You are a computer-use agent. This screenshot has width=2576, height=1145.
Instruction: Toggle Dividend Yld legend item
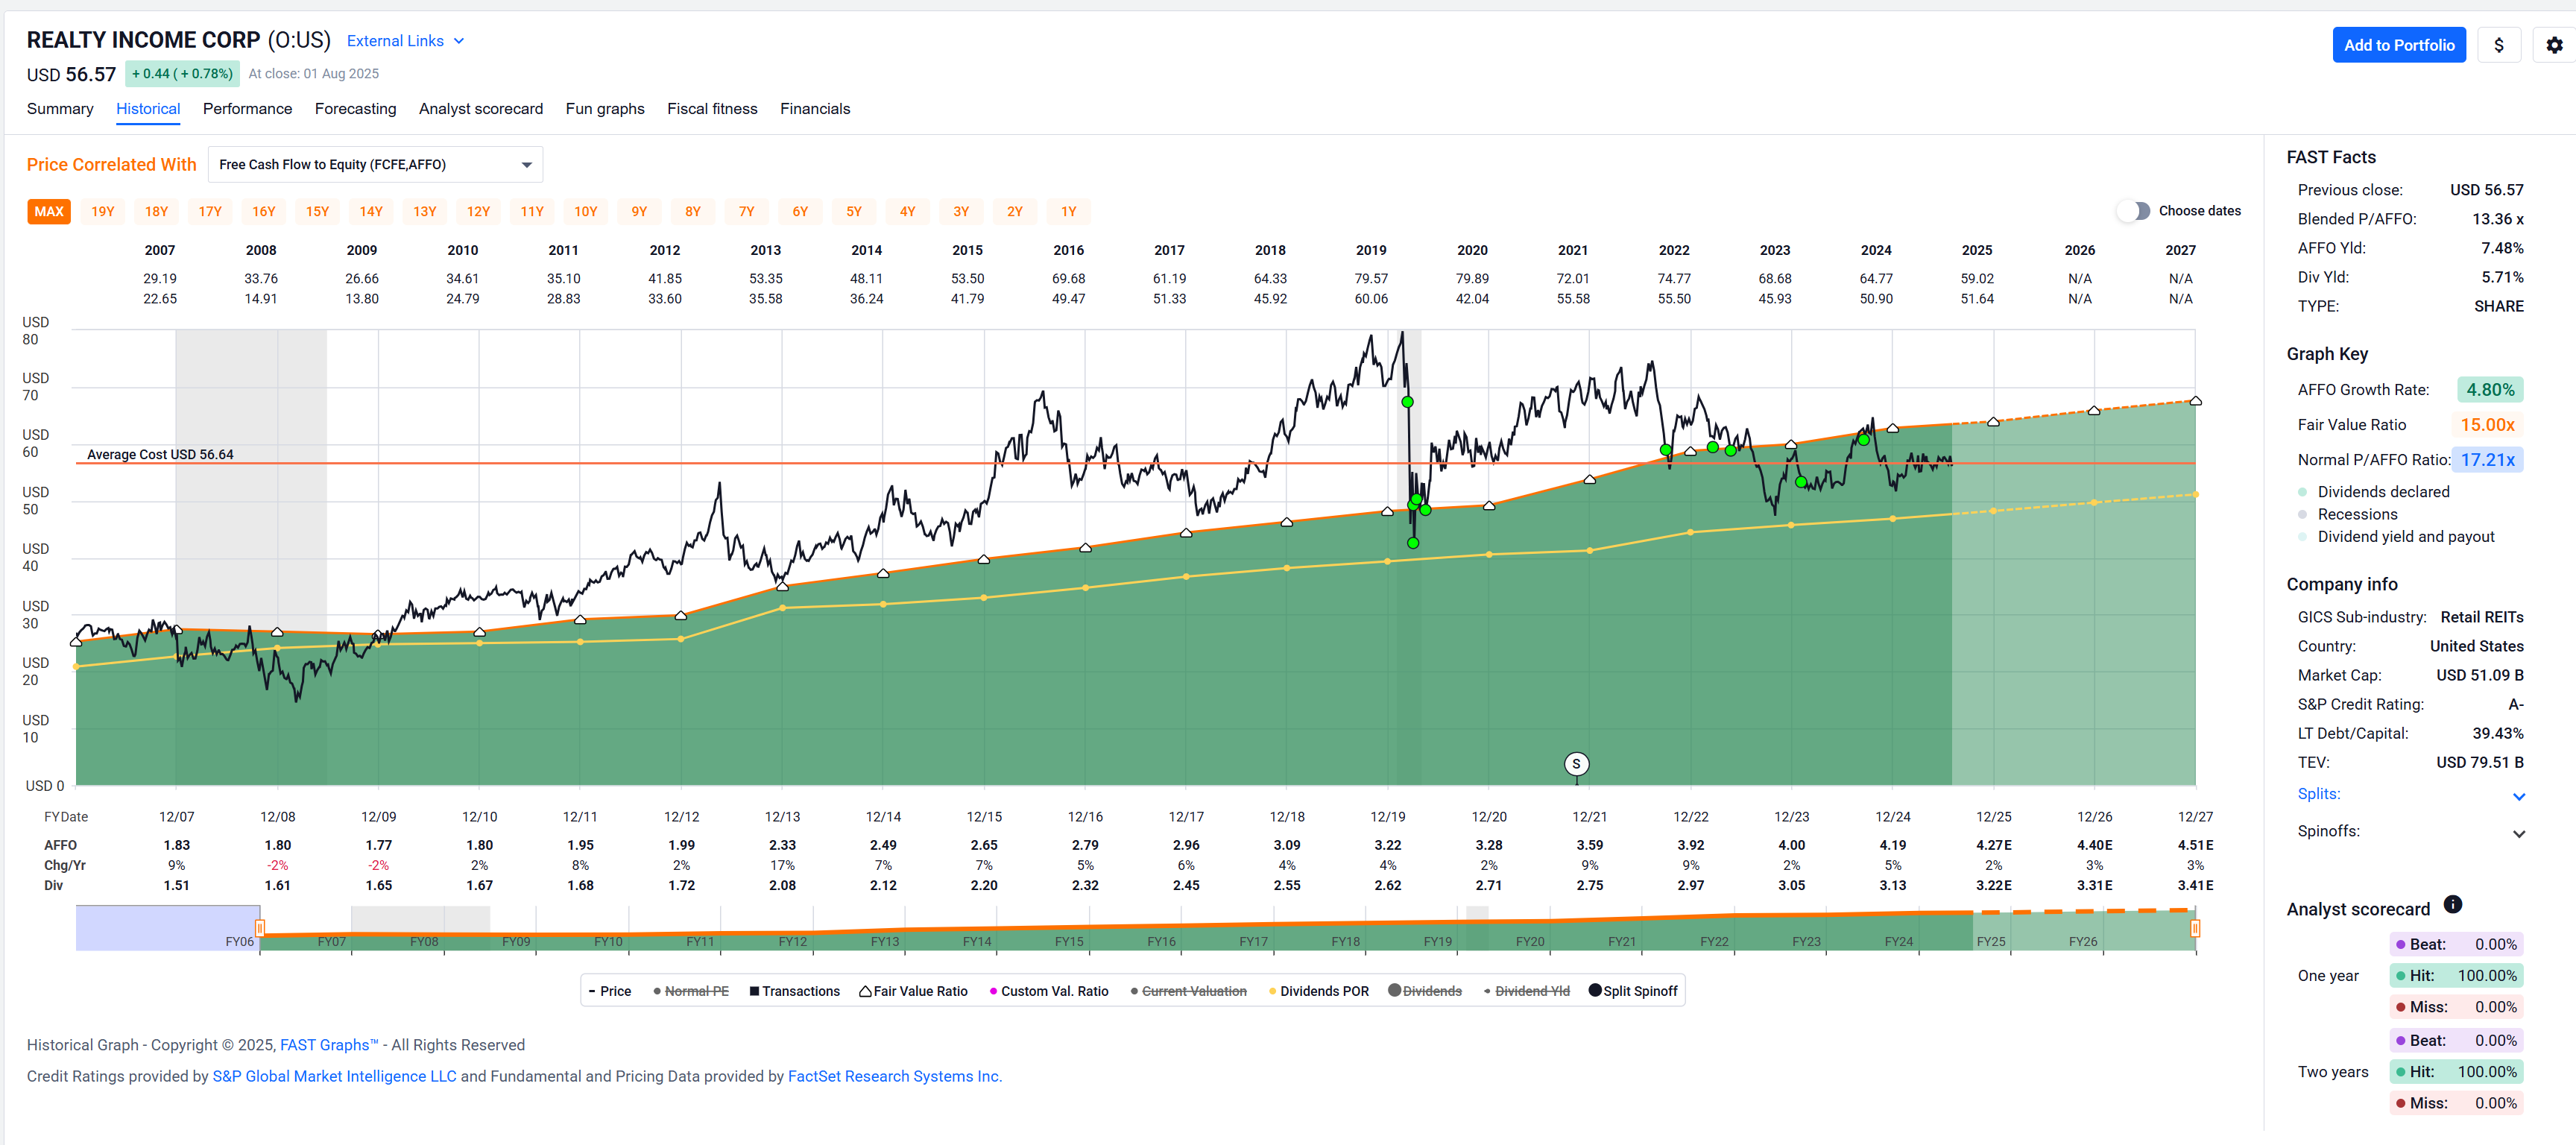1526,991
